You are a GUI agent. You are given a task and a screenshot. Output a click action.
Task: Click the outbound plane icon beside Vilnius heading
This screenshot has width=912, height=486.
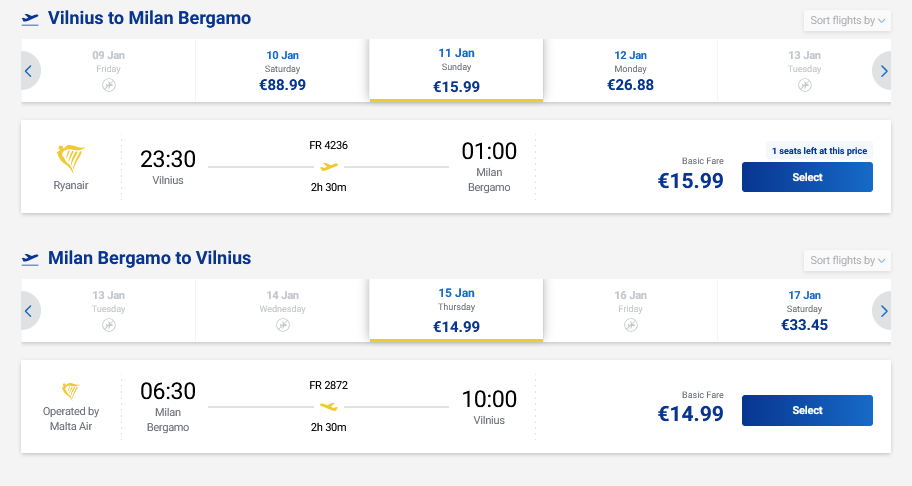click(x=31, y=19)
